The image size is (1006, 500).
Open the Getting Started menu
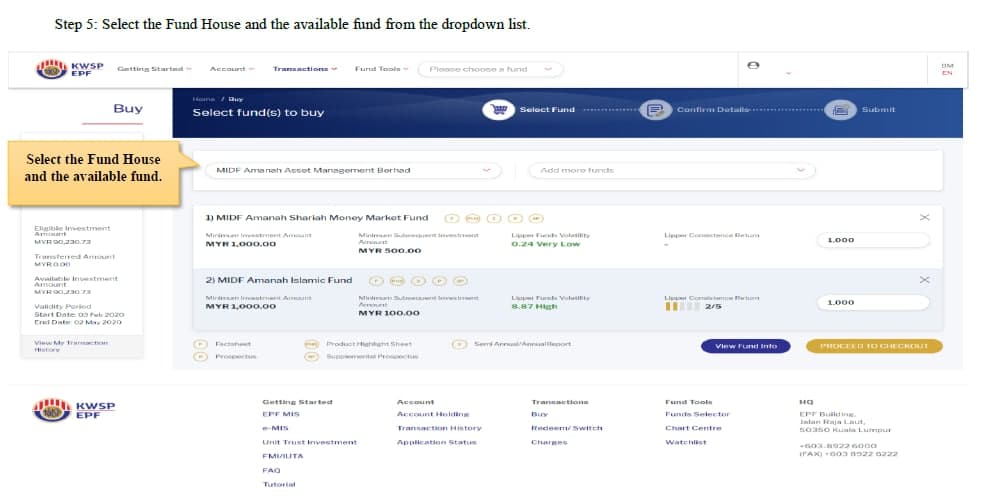pyautogui.click(x=155, y=69)
